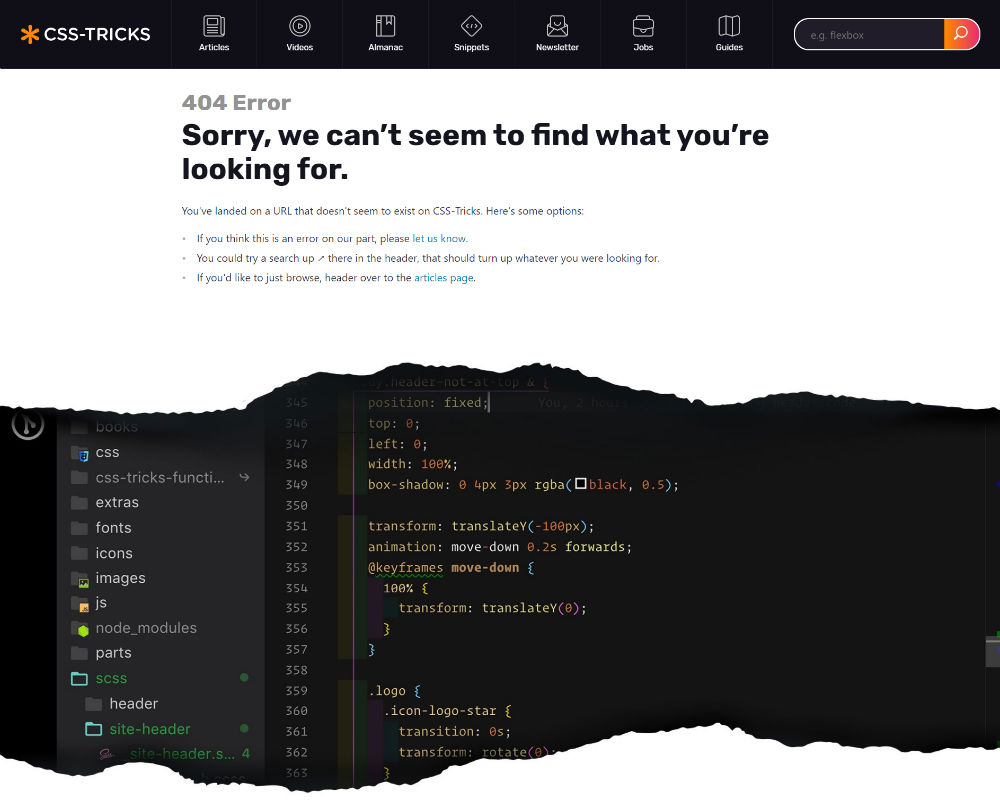Click the scss open-folder icon
The image size is (1000, 800).
pyautogui.click(x=79, y=679)
